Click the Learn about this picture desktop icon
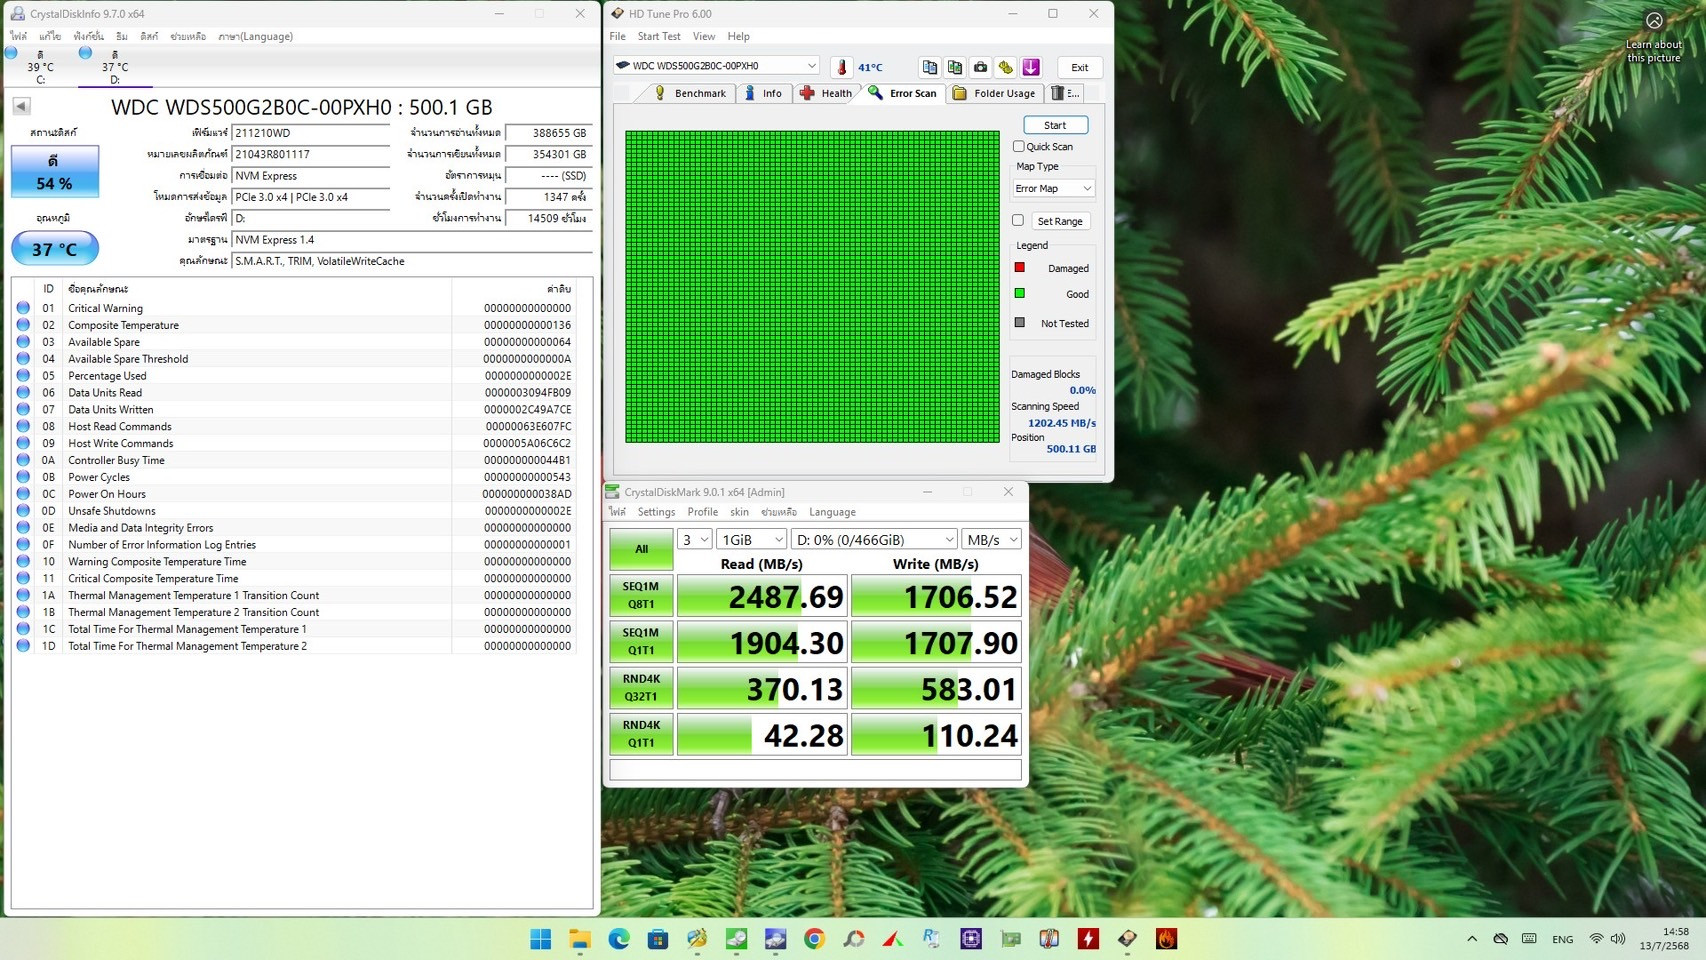Screen dimensions: 1706x960 pyautogui.click(x=1654, y=37)
